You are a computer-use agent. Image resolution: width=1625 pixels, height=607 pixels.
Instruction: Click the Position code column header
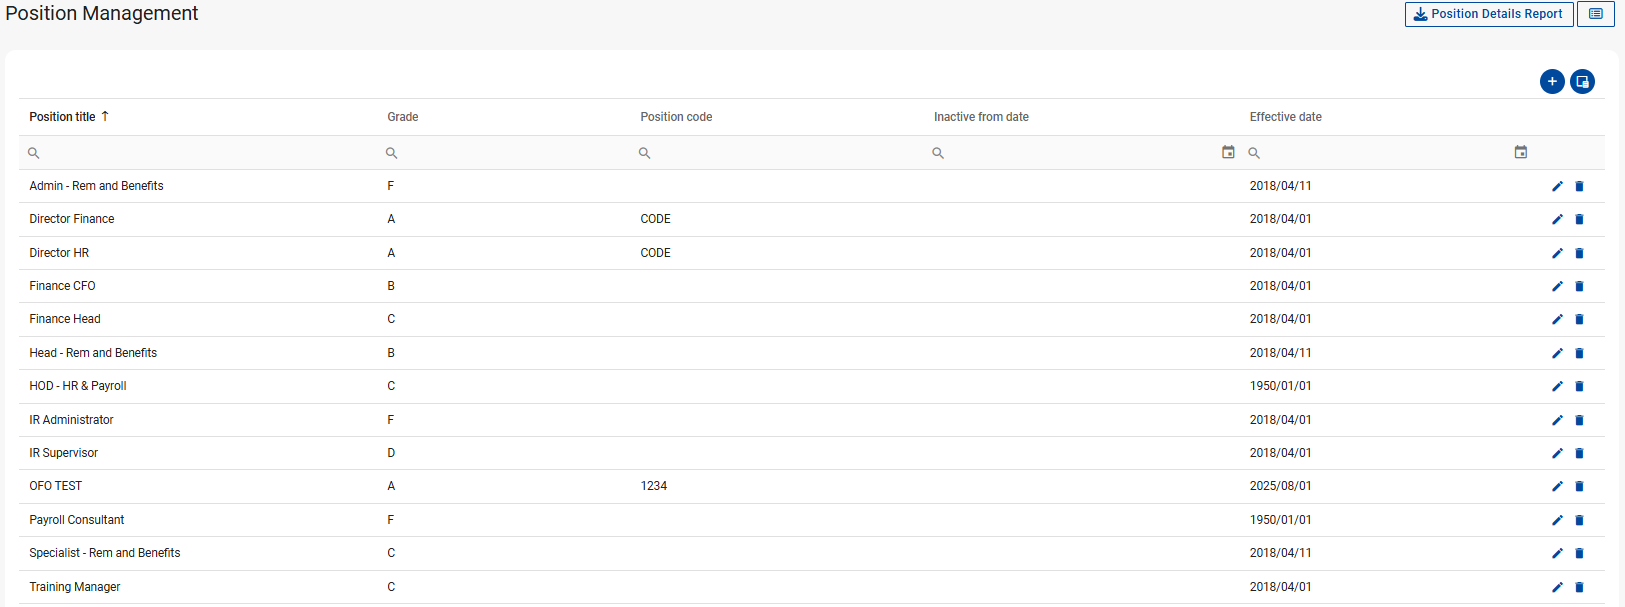[x=676, y=117]
